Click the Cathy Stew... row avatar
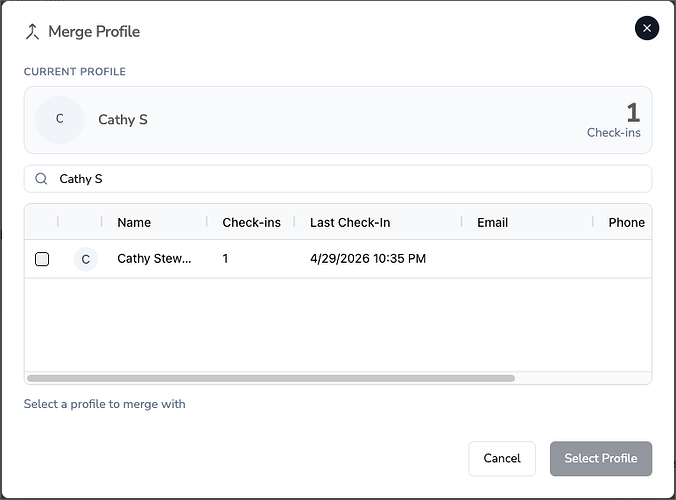The height and width of the screenshot is (500, 676). (x=85, y=259)
